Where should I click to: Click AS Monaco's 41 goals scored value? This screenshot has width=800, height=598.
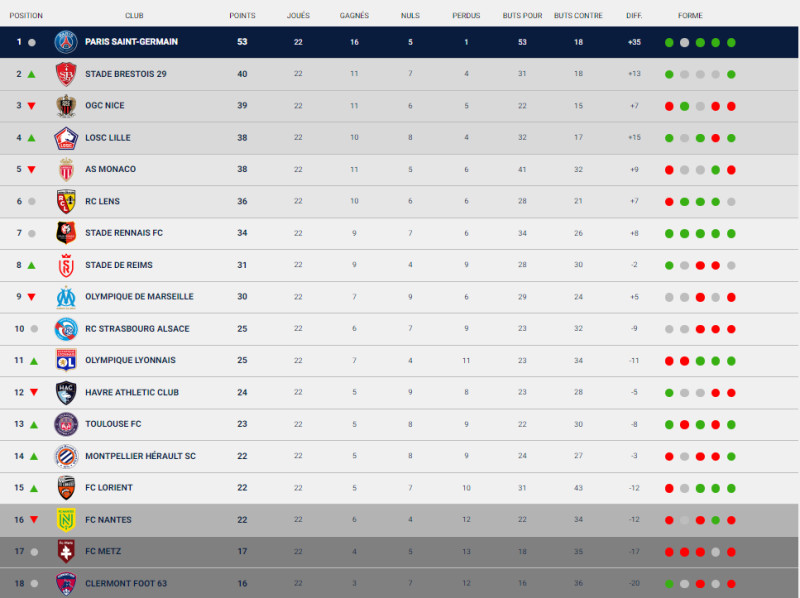click(x=522, y=169)
